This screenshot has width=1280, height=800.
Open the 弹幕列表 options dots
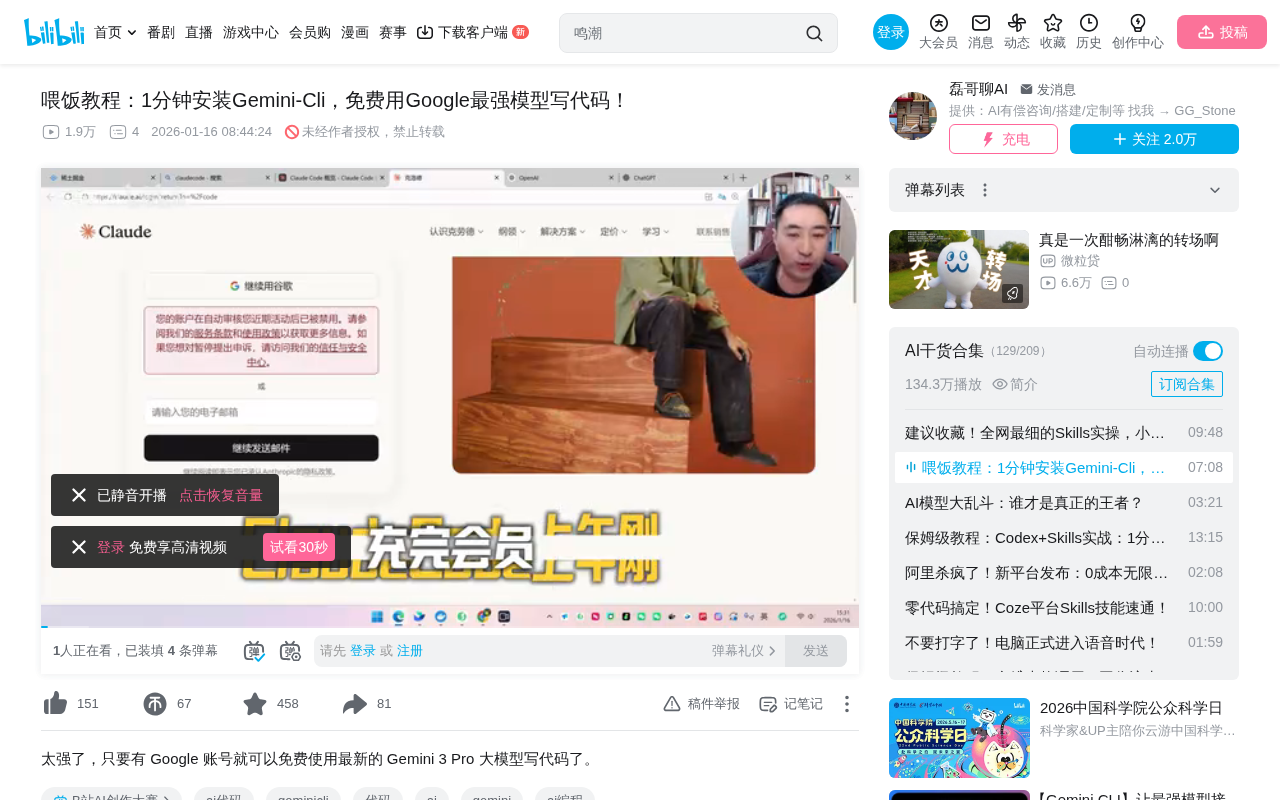(985, 190)
